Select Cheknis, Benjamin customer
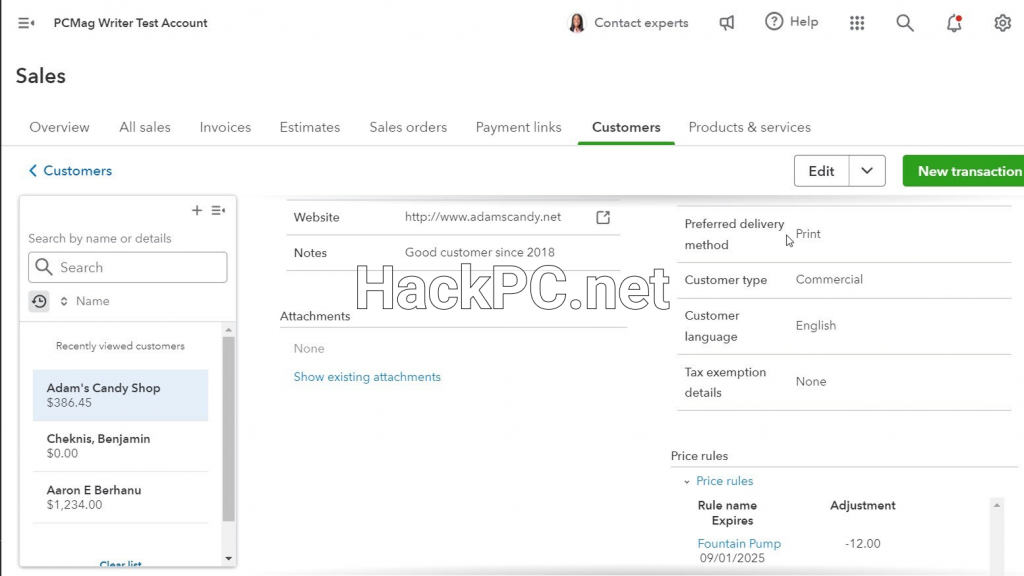Image resolution: width=1024 pixels, height=576 pixels. (x=121, y=446)
